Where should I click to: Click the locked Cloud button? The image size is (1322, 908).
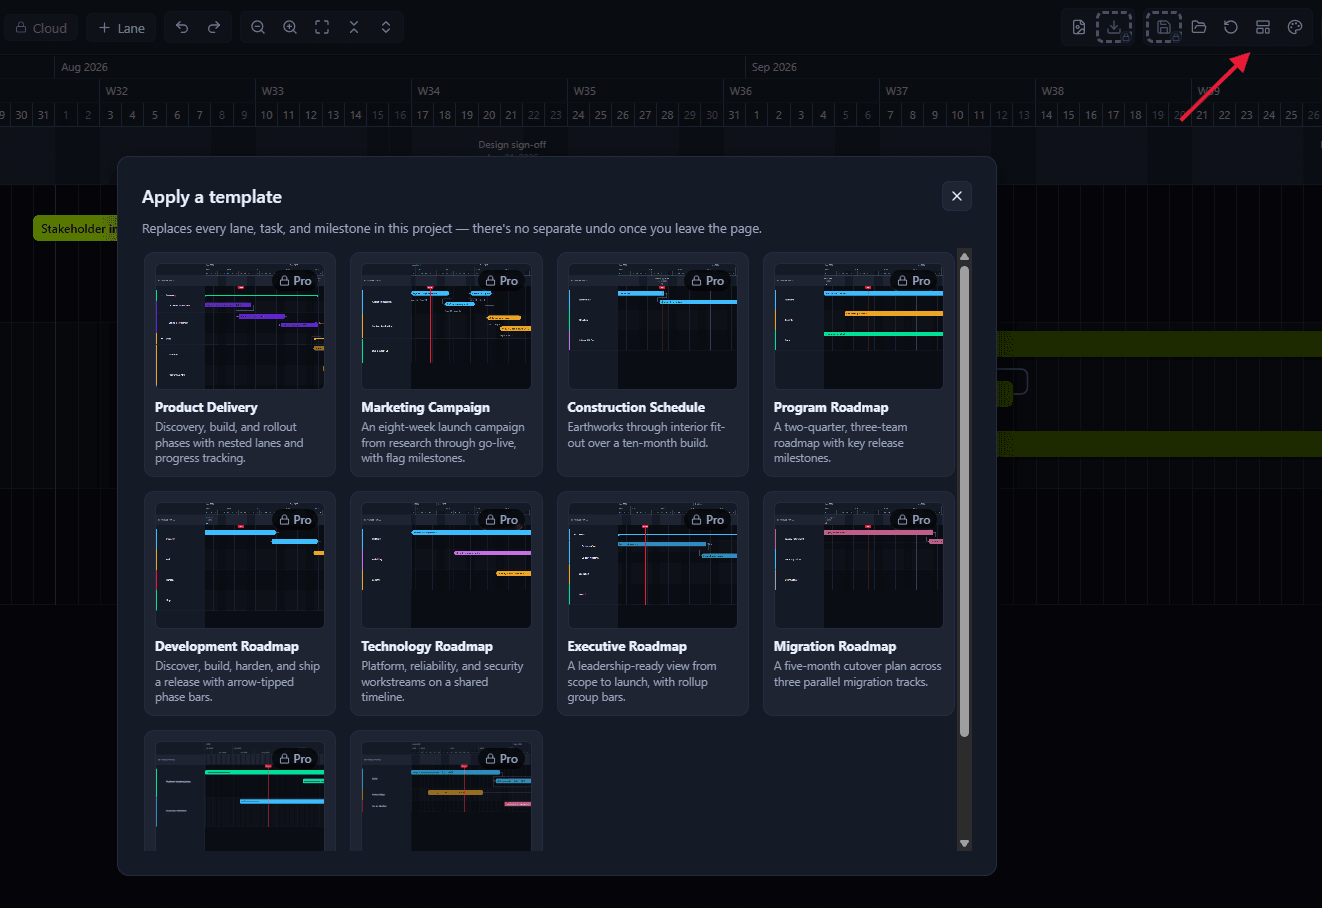(x=41, y=28)
